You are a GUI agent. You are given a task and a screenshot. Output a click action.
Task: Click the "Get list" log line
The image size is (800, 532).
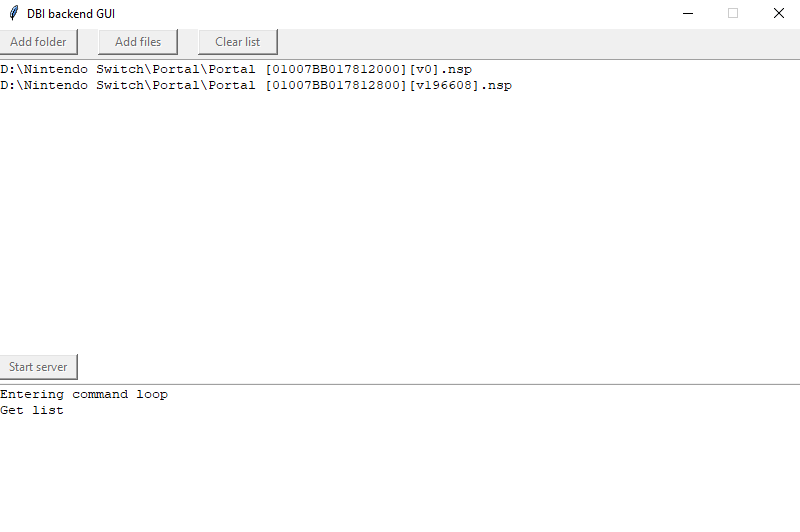[32, 410]
